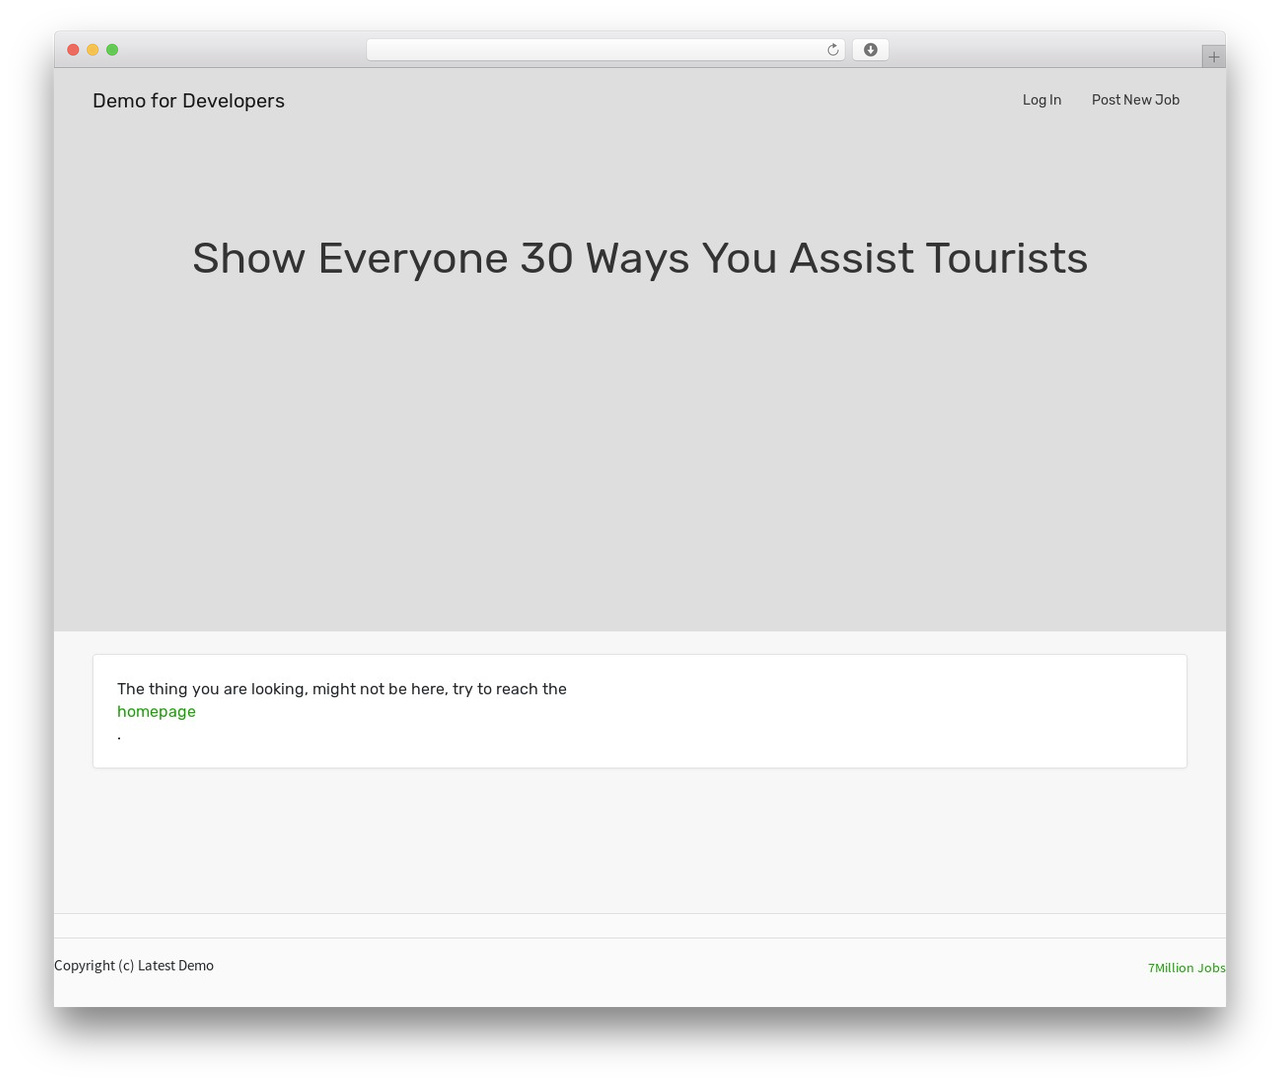Add a new browser tab
This screenshot has width=1280, height=1084.
[1213, 57]
